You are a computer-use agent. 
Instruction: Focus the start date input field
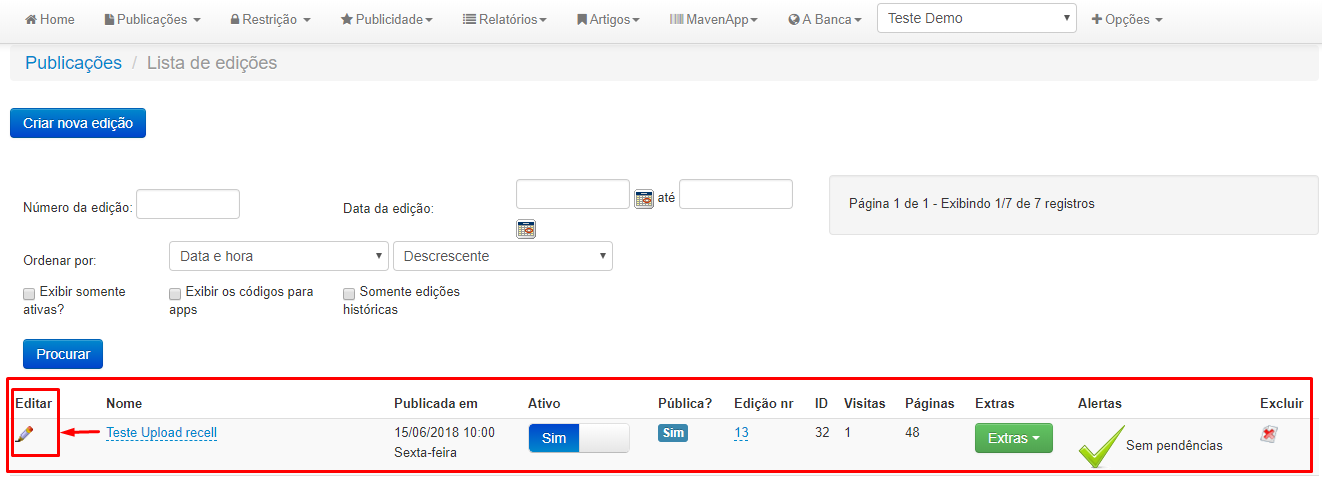pos(573,194)
